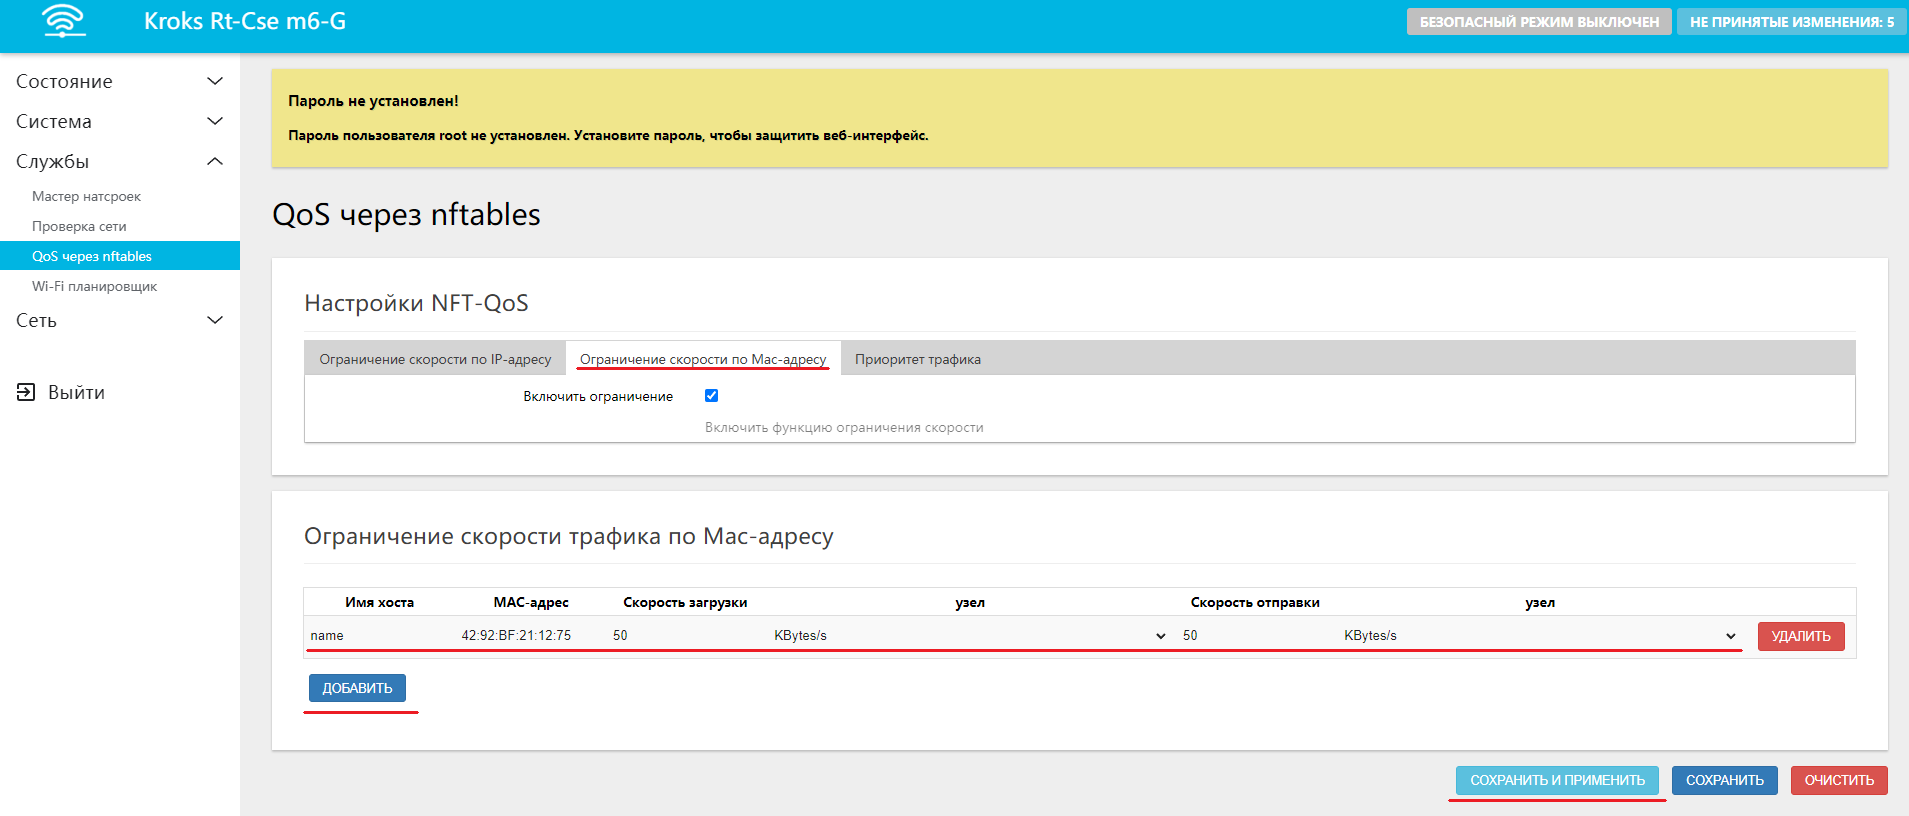Click the MAC-адрес column header
The image size is (1909, 816).
pyautogui.click(x=531, y=602)
